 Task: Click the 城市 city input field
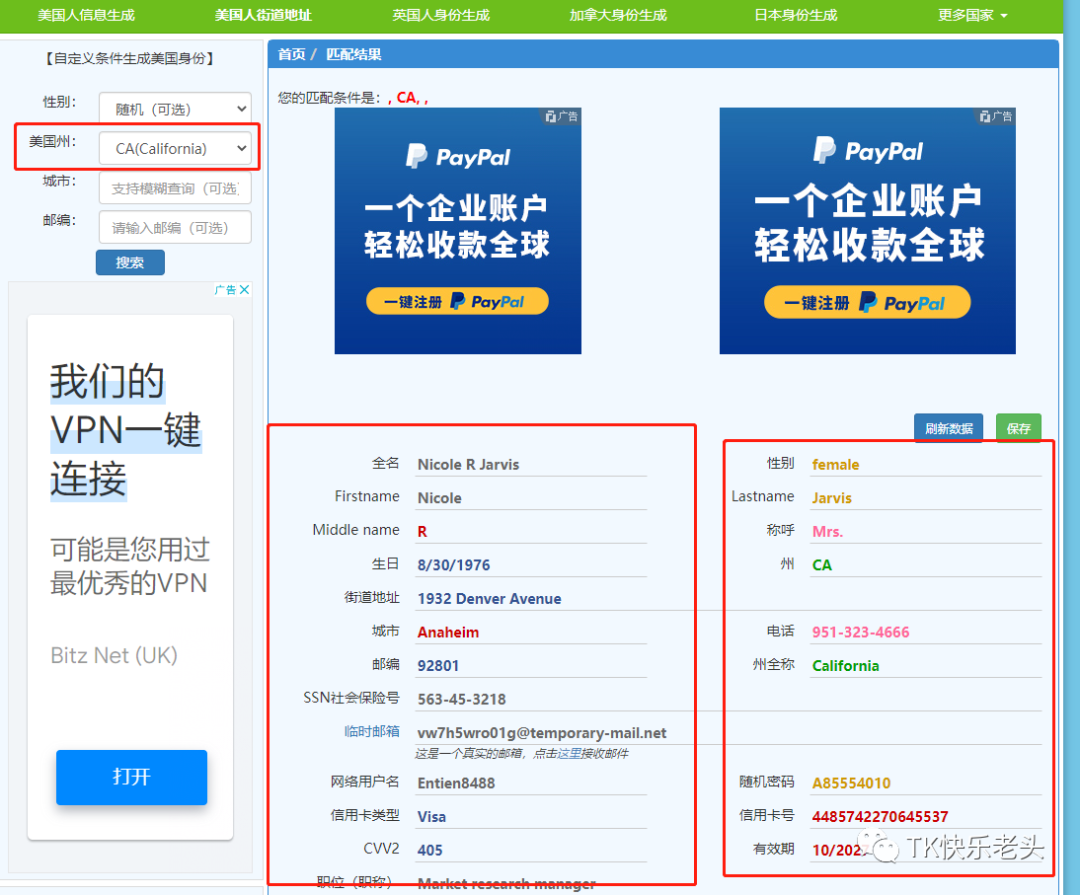[x=175, y=188]
